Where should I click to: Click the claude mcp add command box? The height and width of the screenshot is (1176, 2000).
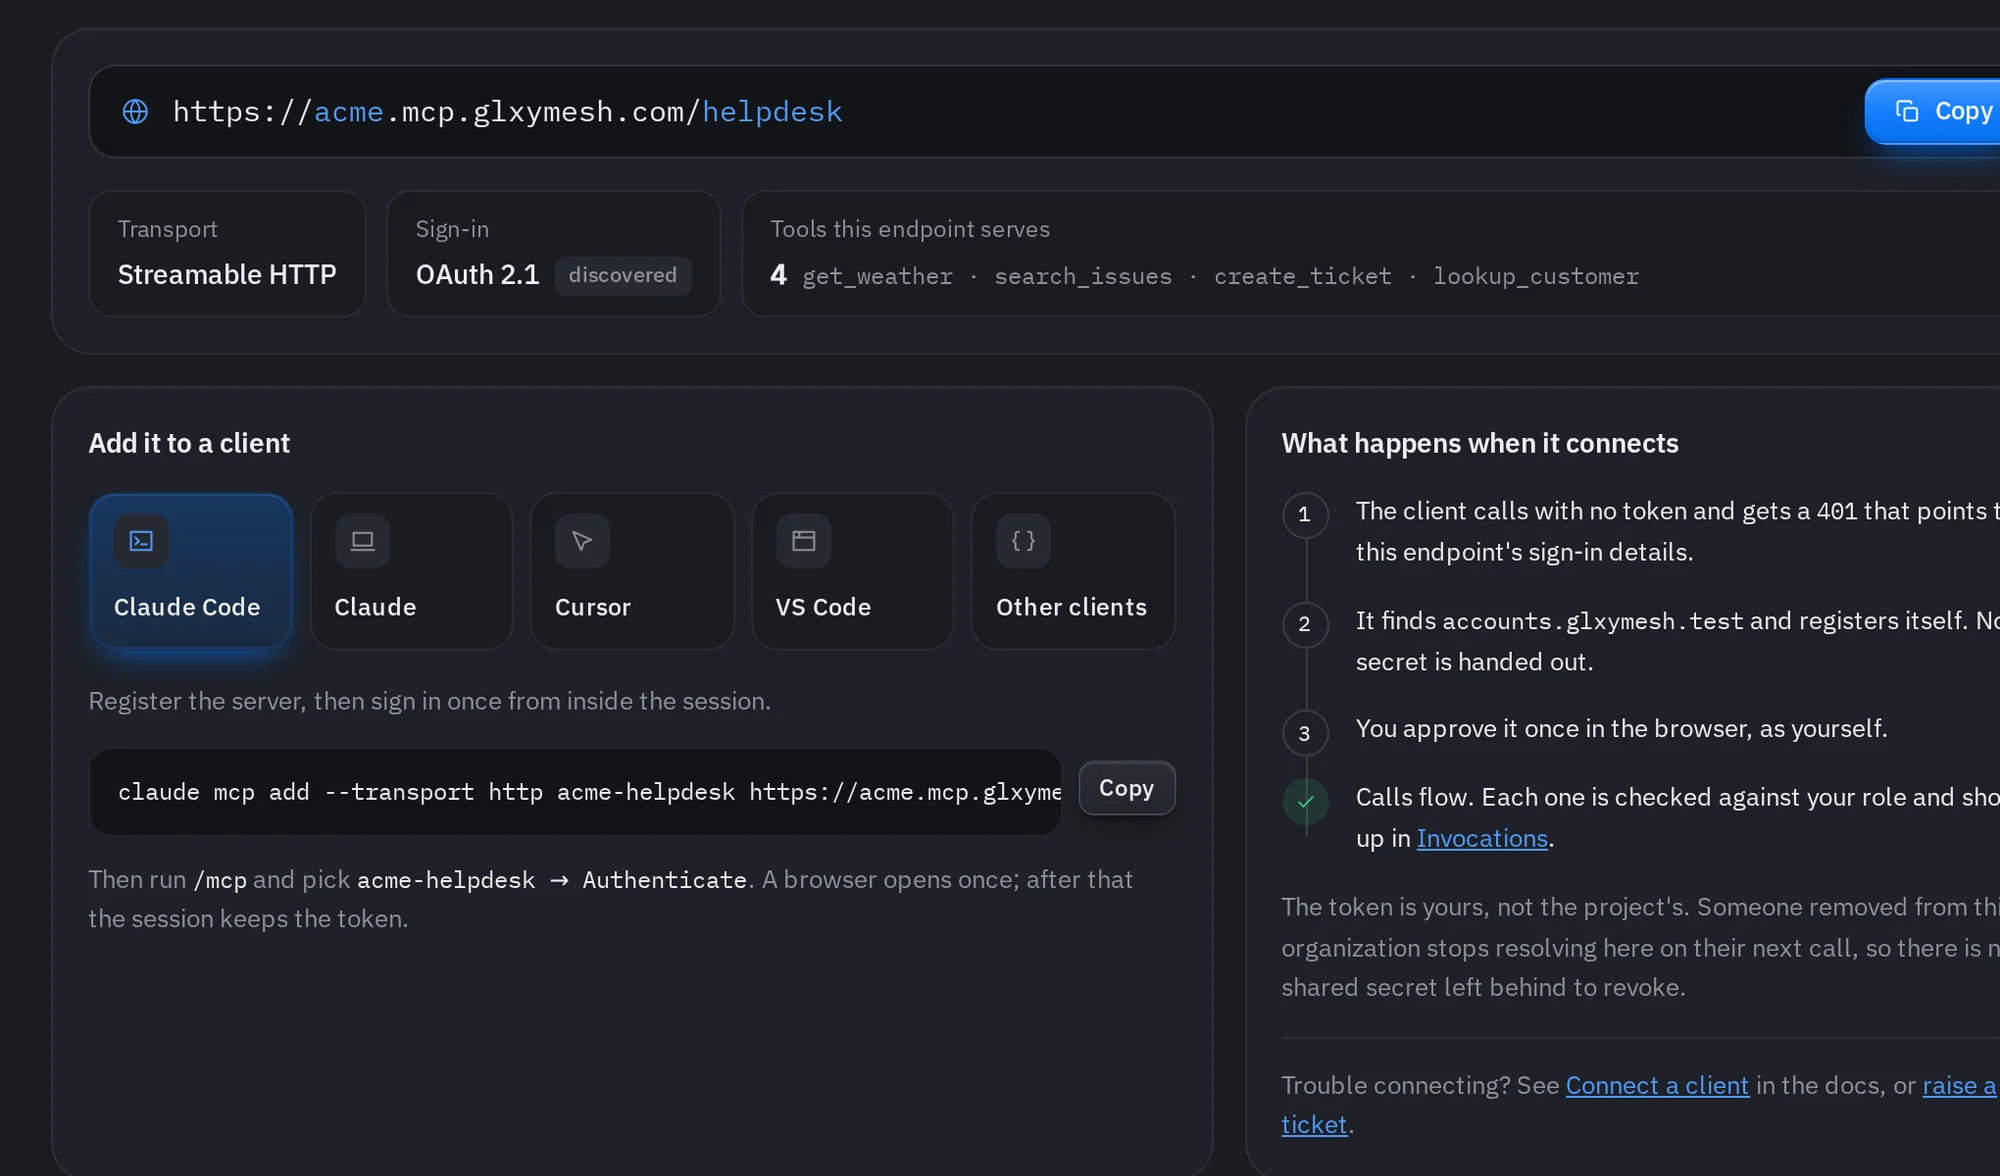click(x=575, y=792)
